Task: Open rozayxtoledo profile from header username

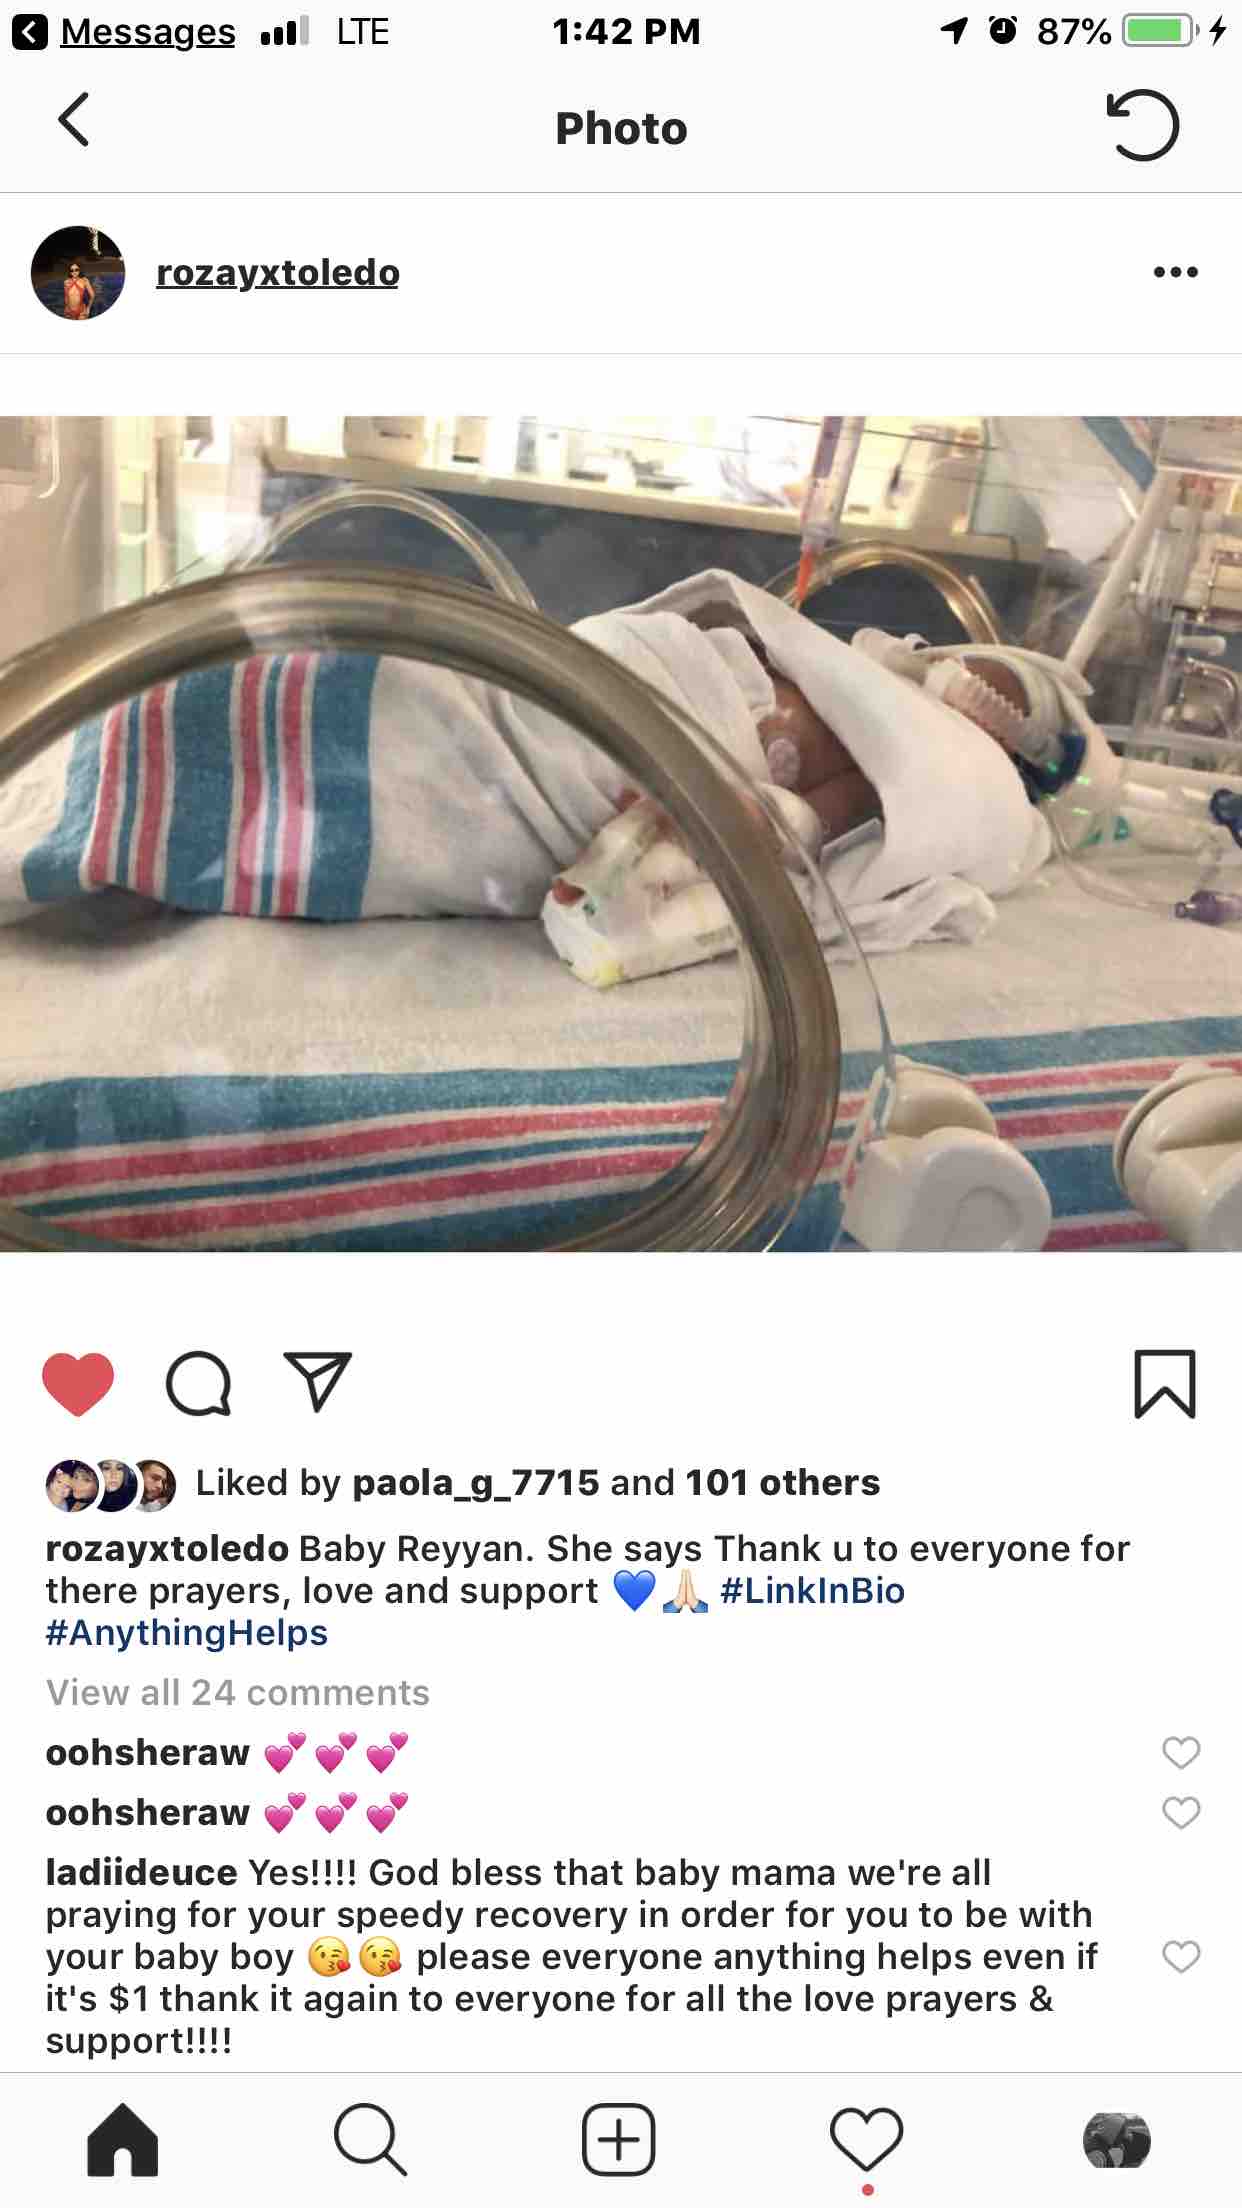Action: point(278,272)
